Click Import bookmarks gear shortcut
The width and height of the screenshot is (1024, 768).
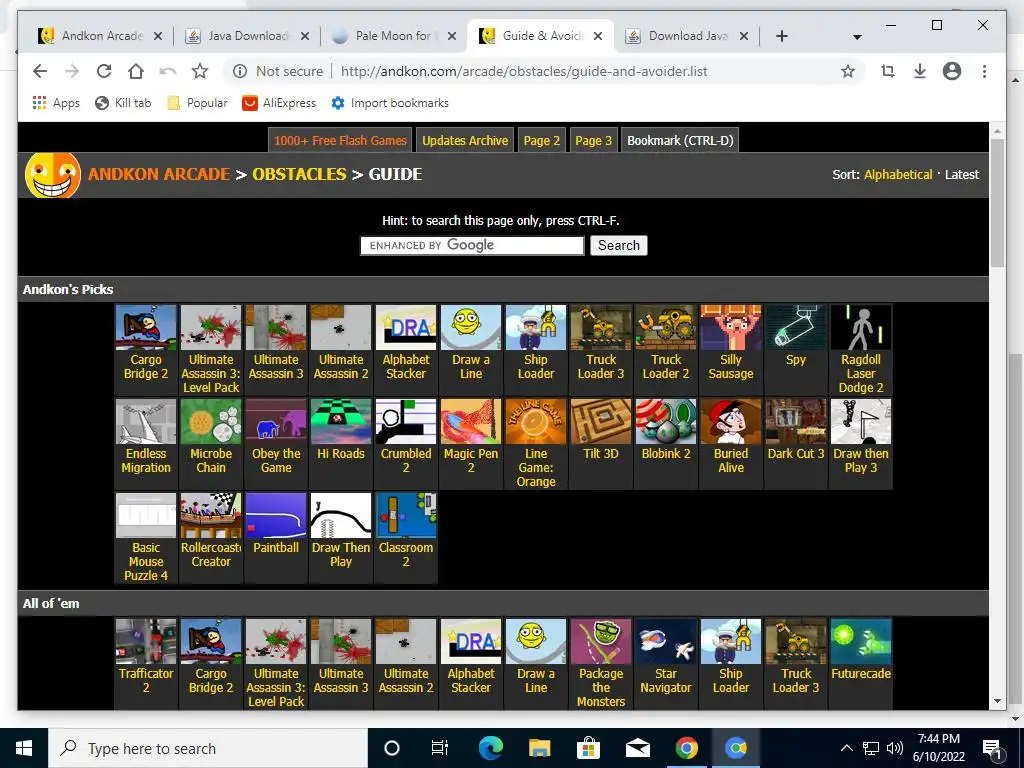click(x=390, y=103)
